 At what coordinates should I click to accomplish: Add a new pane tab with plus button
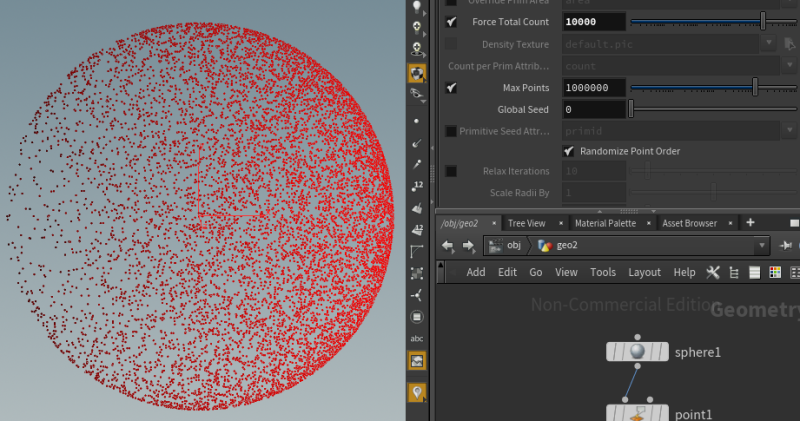coord(750,222)
